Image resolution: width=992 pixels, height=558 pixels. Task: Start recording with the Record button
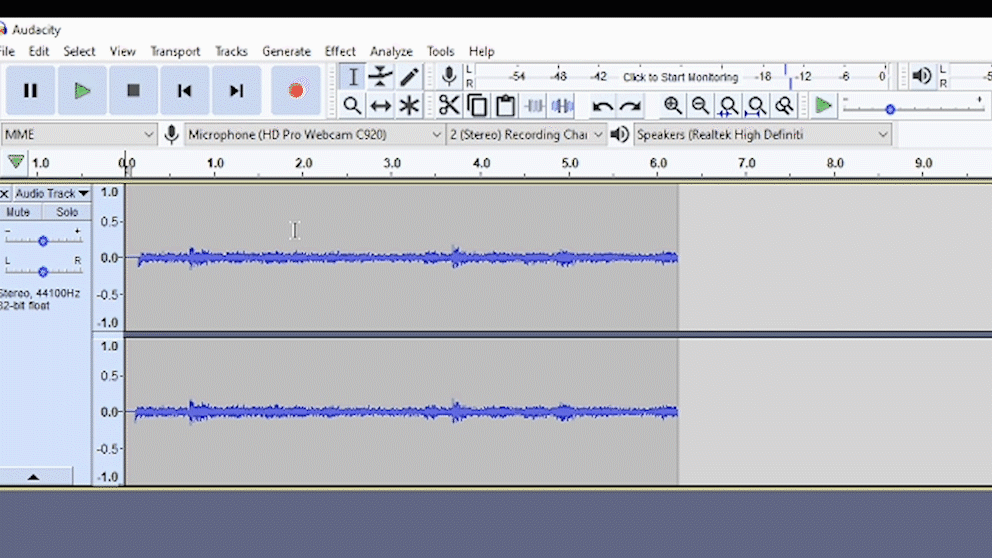(x=295, y=90)
